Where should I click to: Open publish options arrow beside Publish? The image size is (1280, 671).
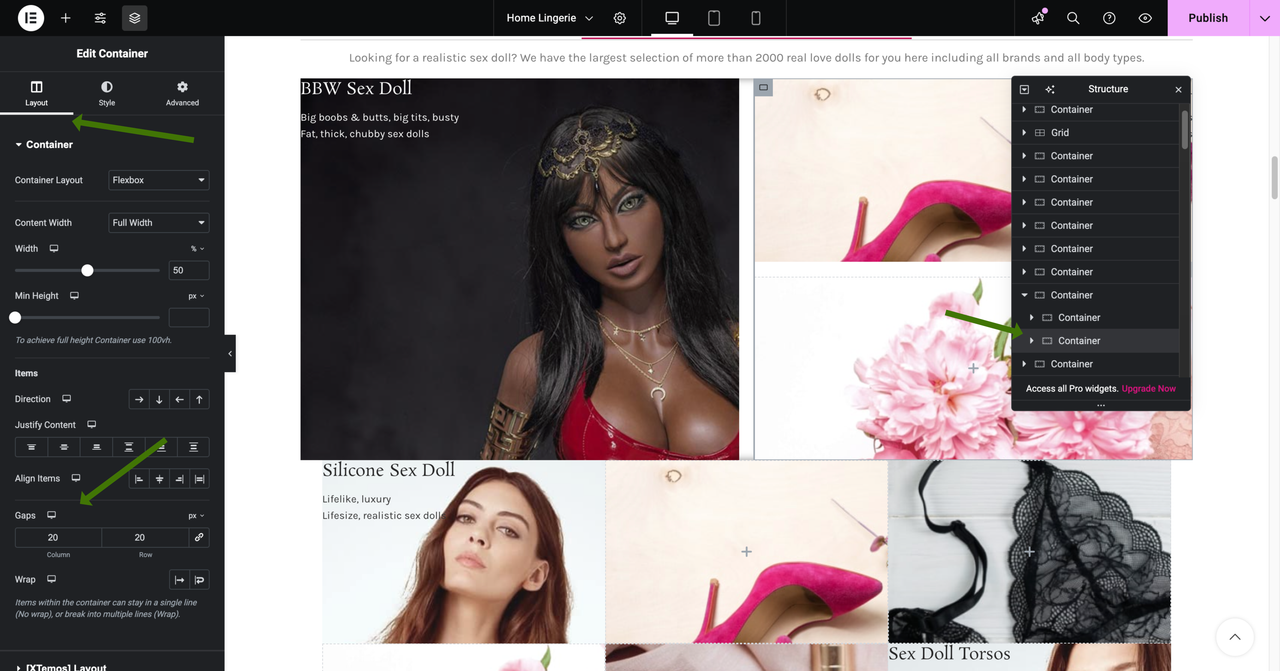coord(1265,18)
